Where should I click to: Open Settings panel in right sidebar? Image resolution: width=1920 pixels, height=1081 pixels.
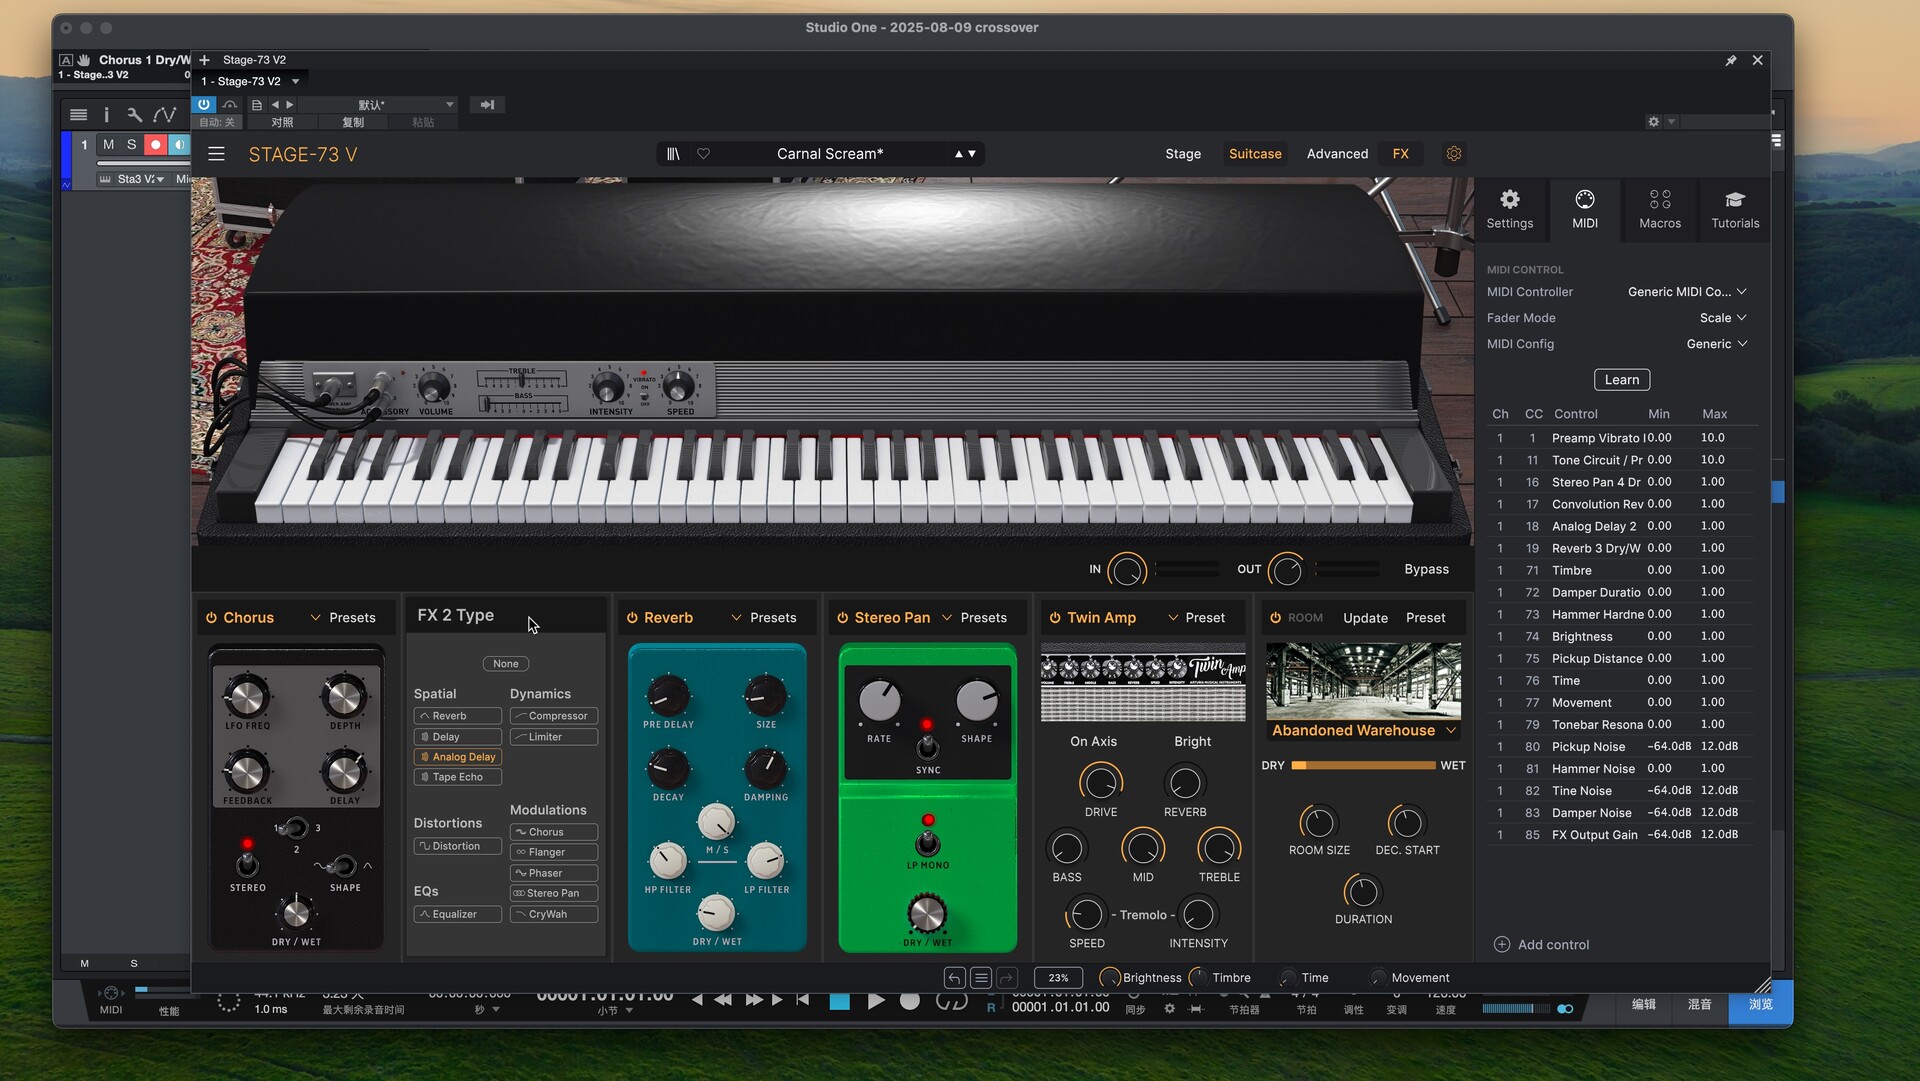pos(1509,209)
